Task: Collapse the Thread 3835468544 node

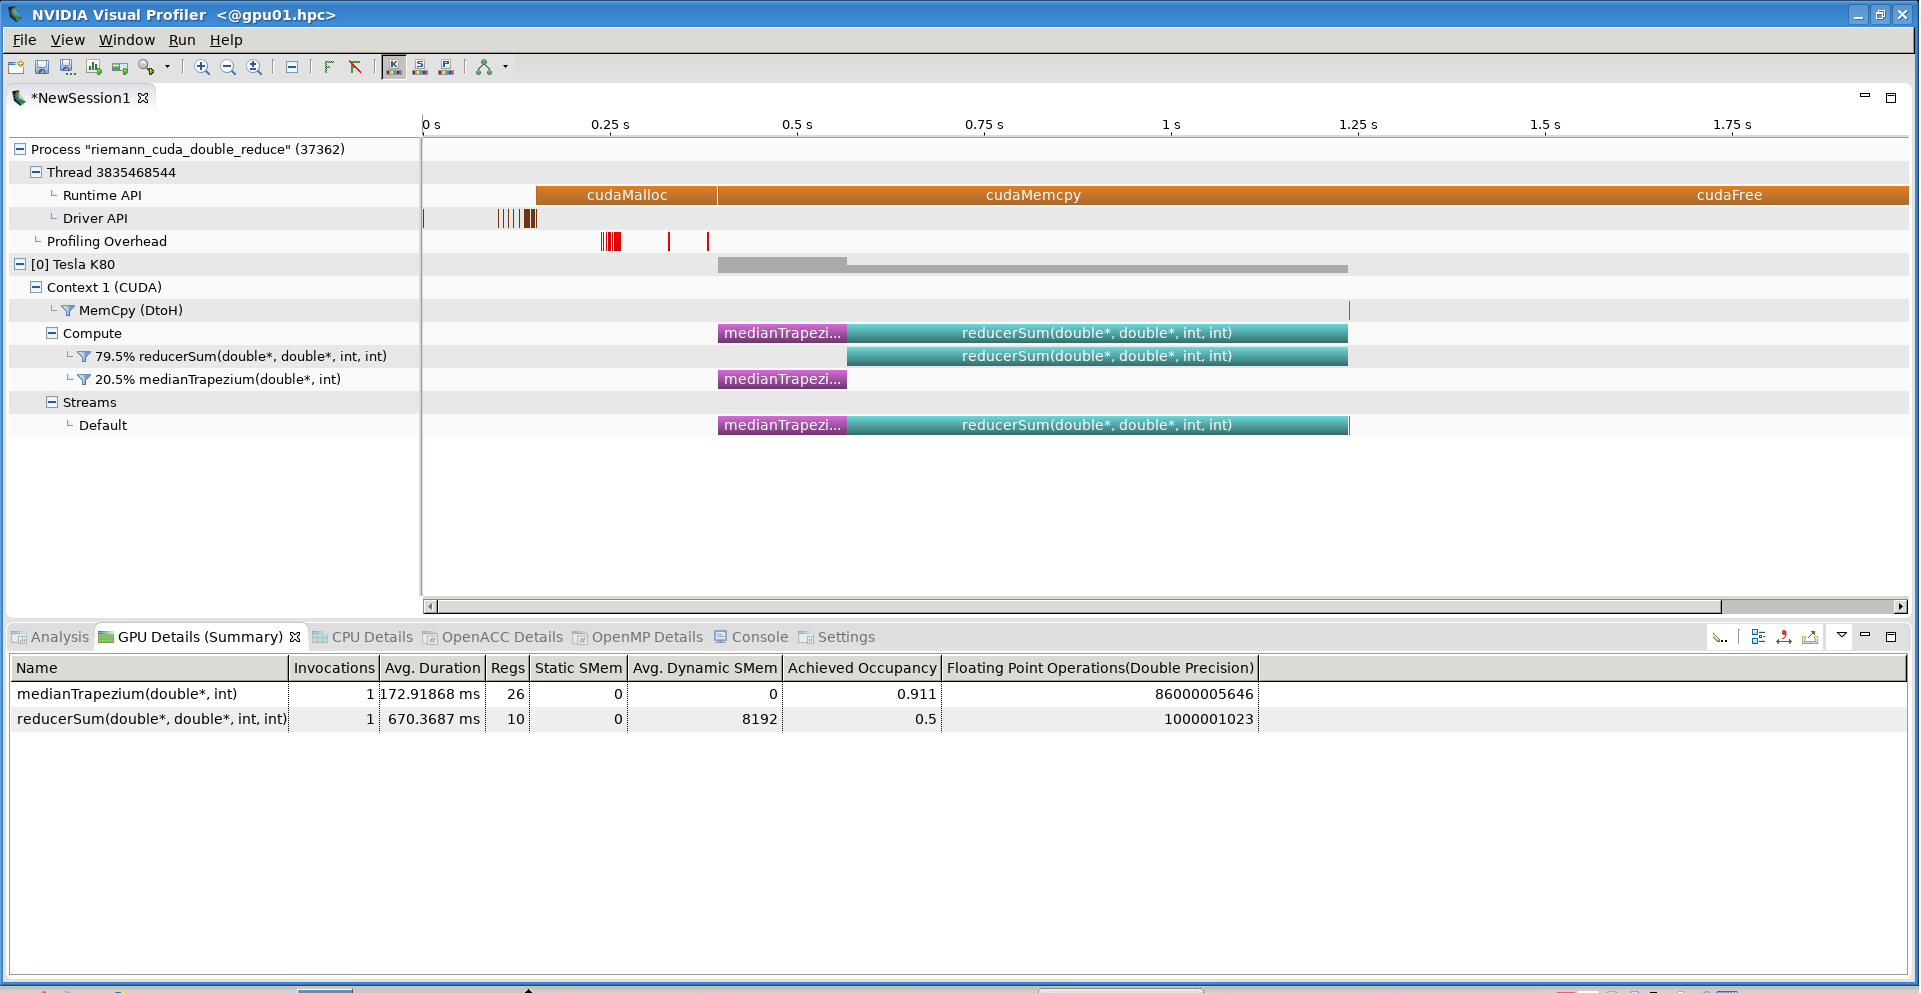Action: 36,172
